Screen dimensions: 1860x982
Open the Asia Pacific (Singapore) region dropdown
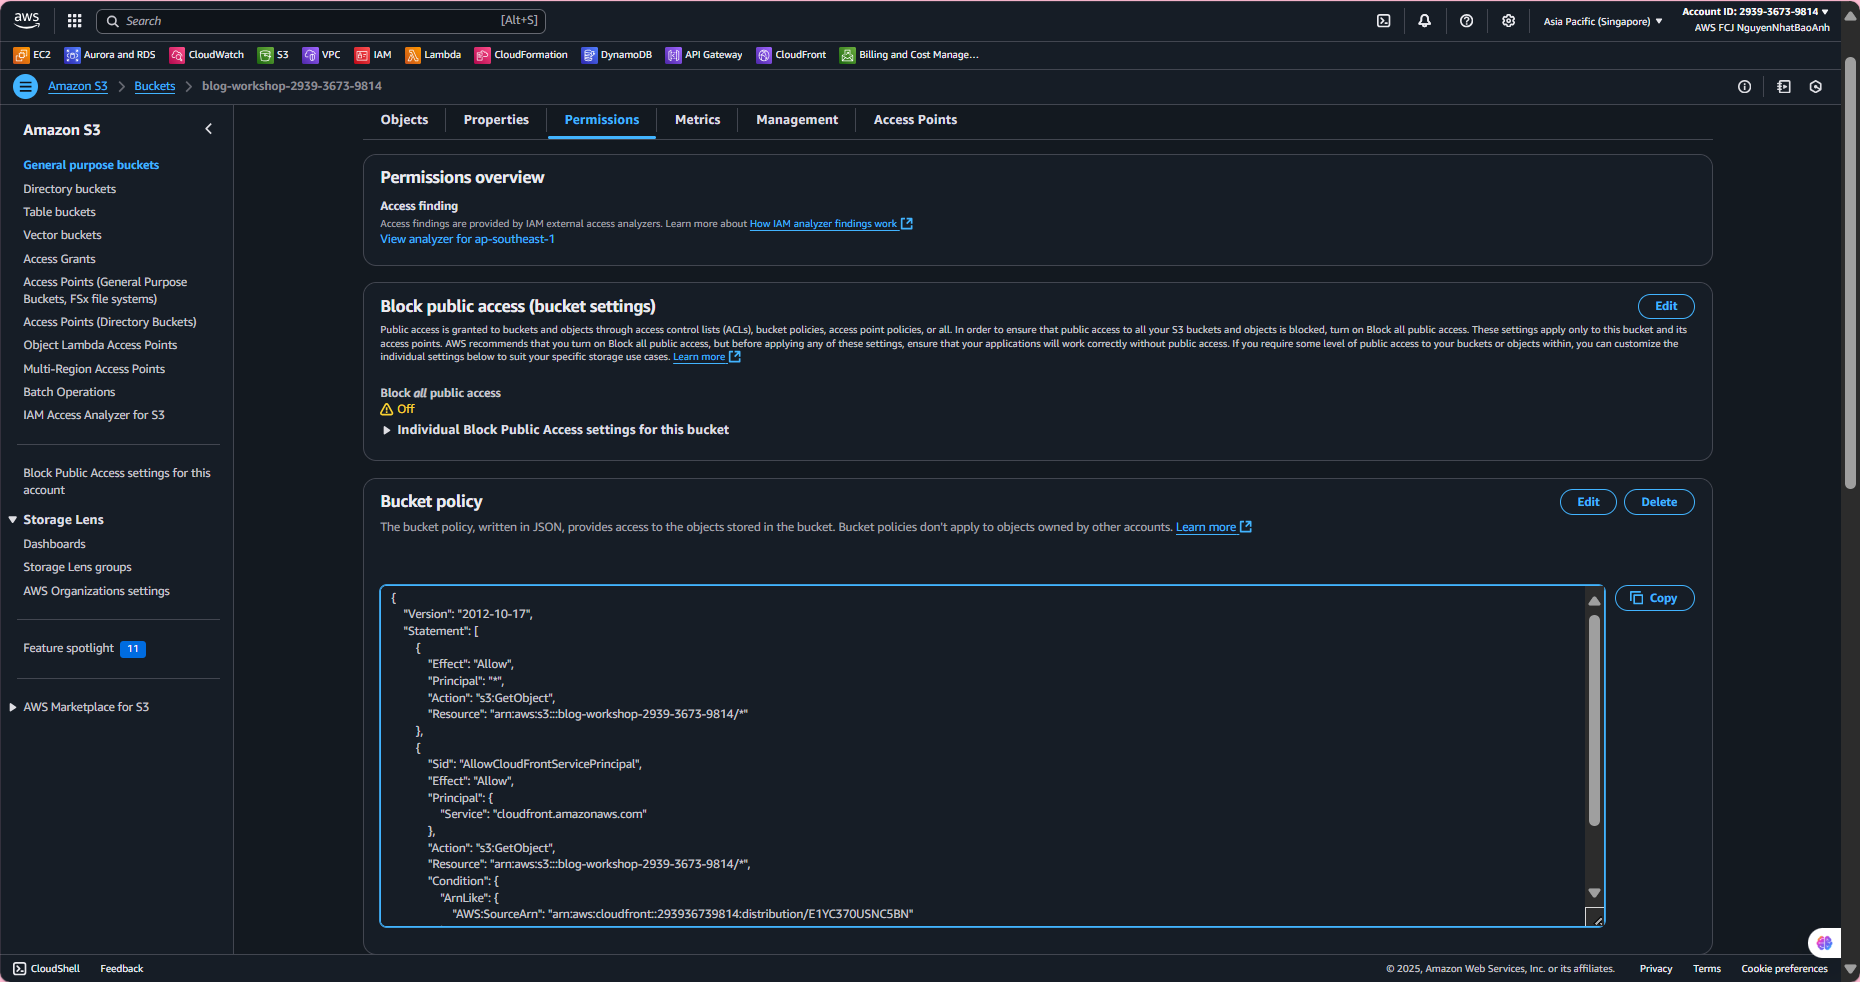coord(1602,21)
